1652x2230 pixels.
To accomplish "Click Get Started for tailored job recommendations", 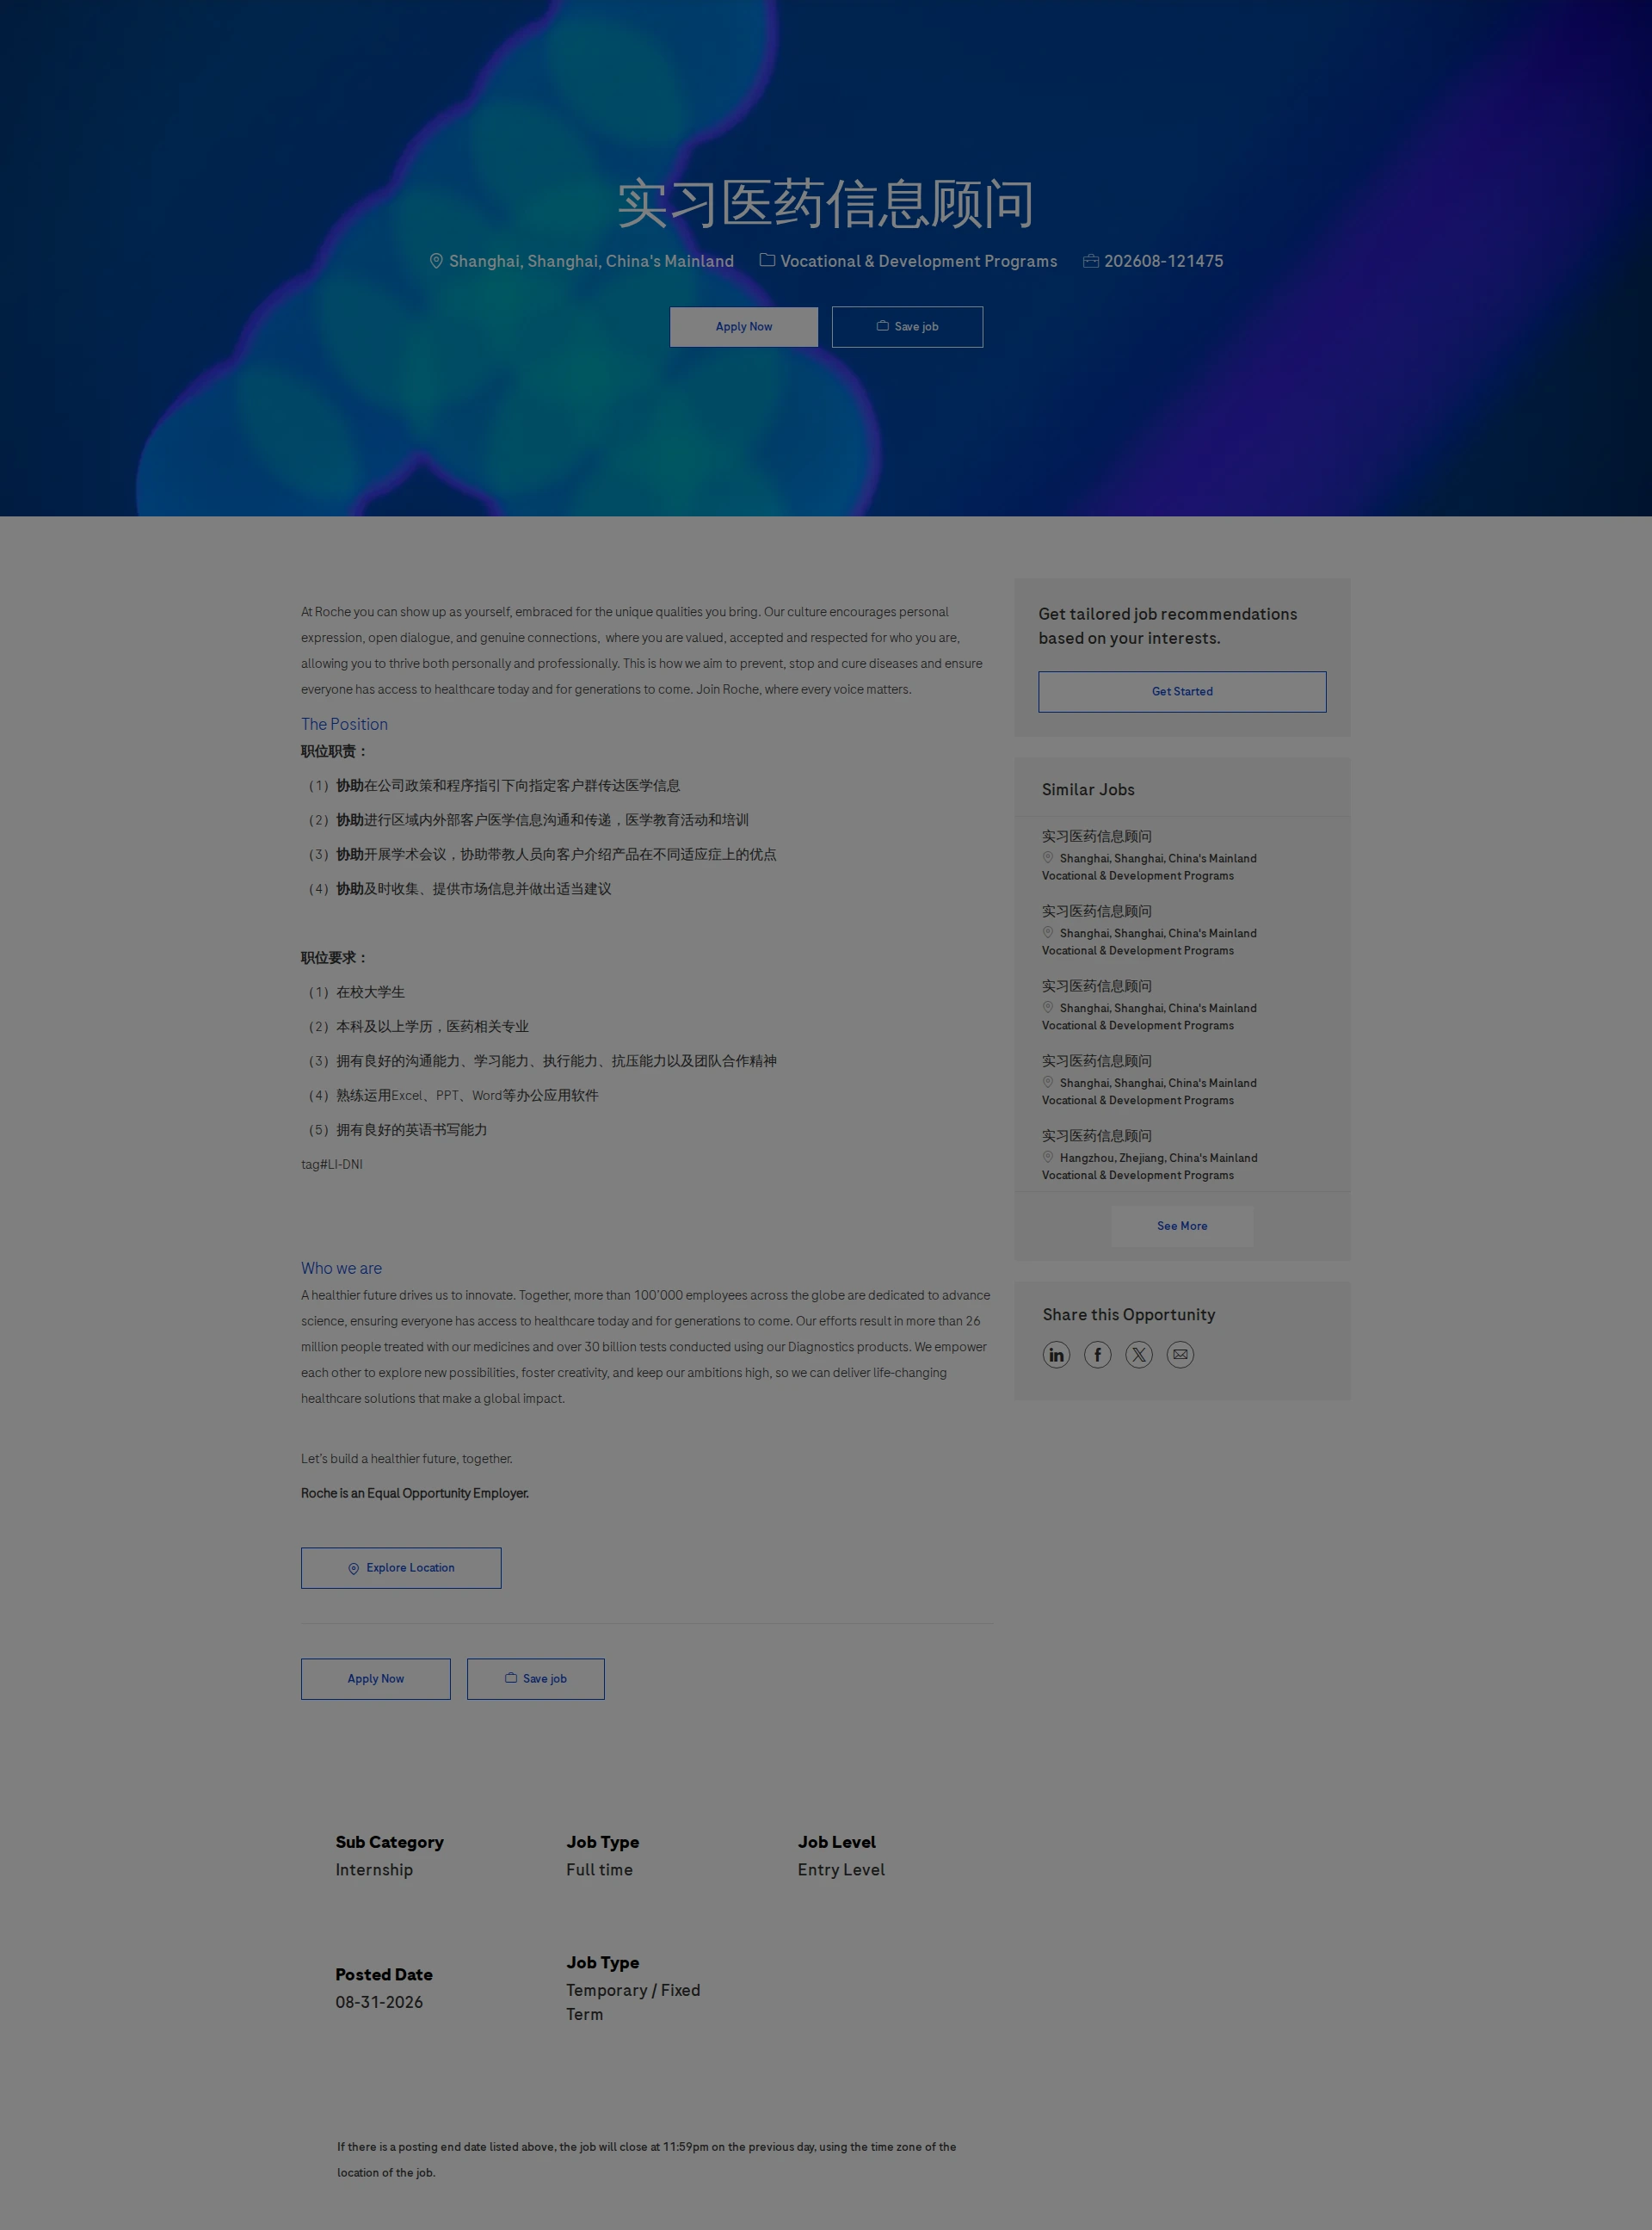I will pyautogui.click(x=1182, y=692).
